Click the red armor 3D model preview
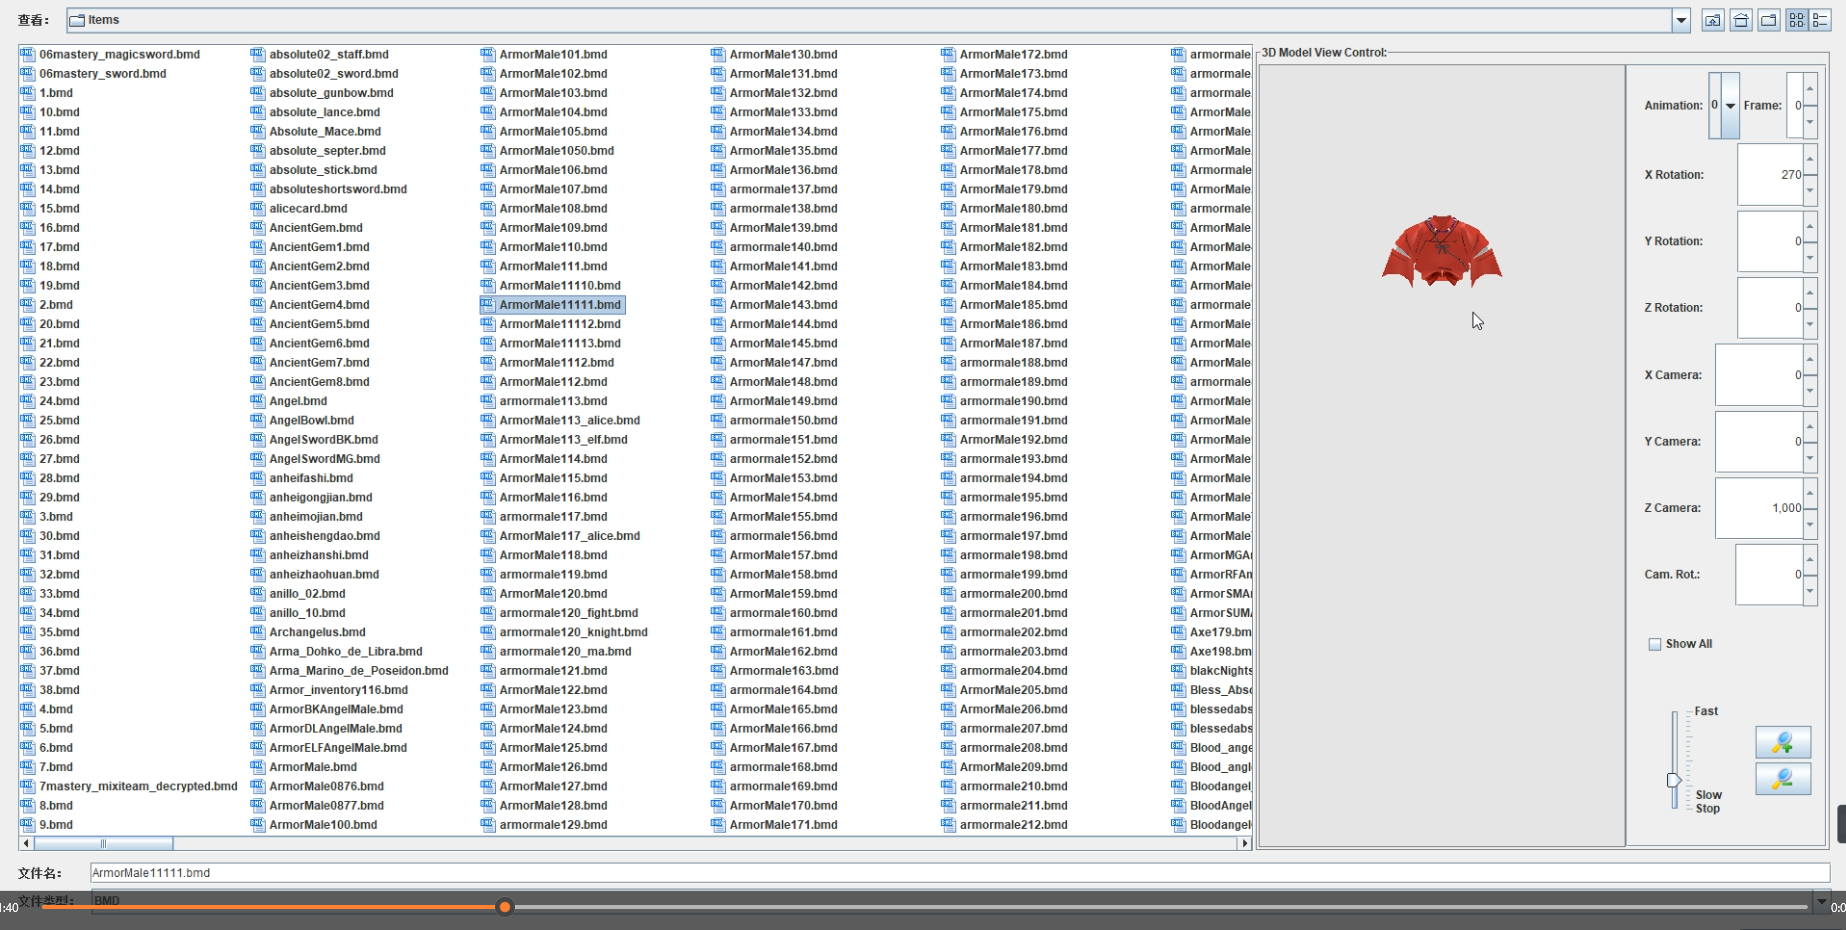Viewport: 1846px width, 930px height. [1441, 251]
